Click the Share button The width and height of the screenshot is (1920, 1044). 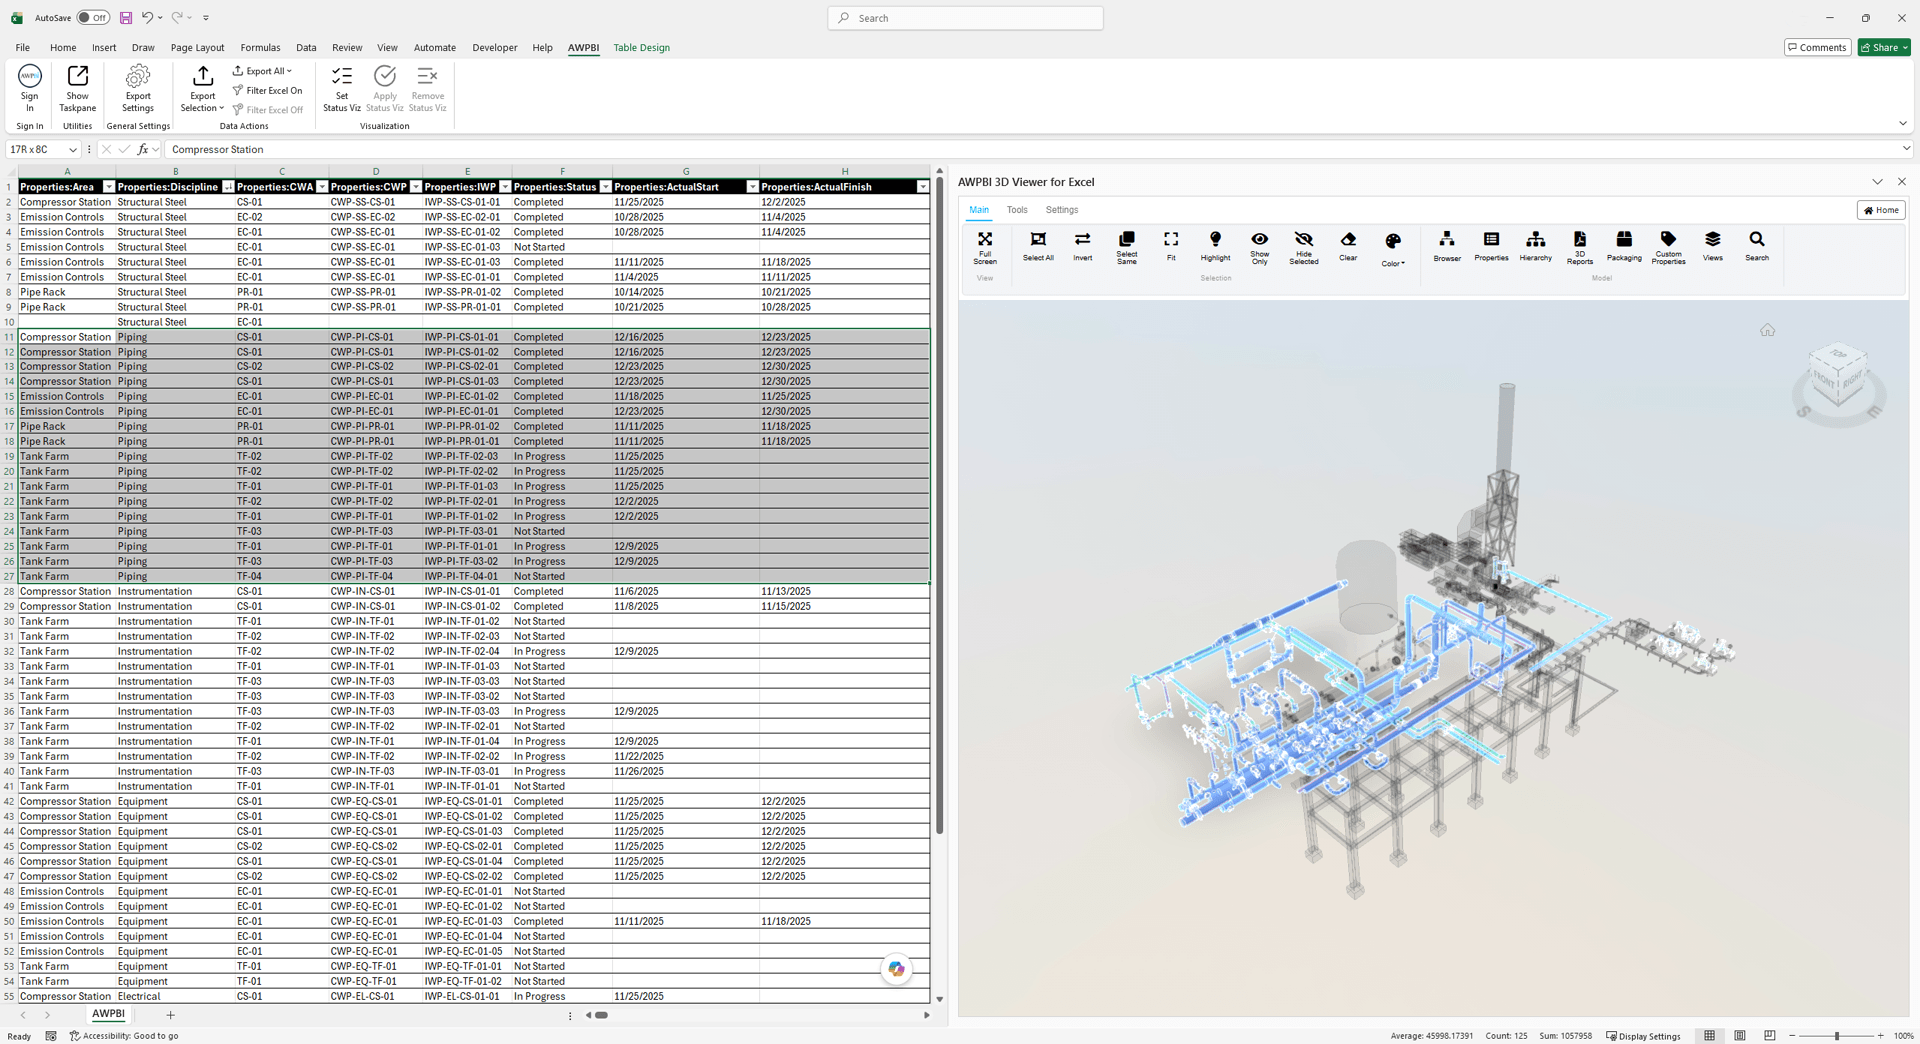1884,47
